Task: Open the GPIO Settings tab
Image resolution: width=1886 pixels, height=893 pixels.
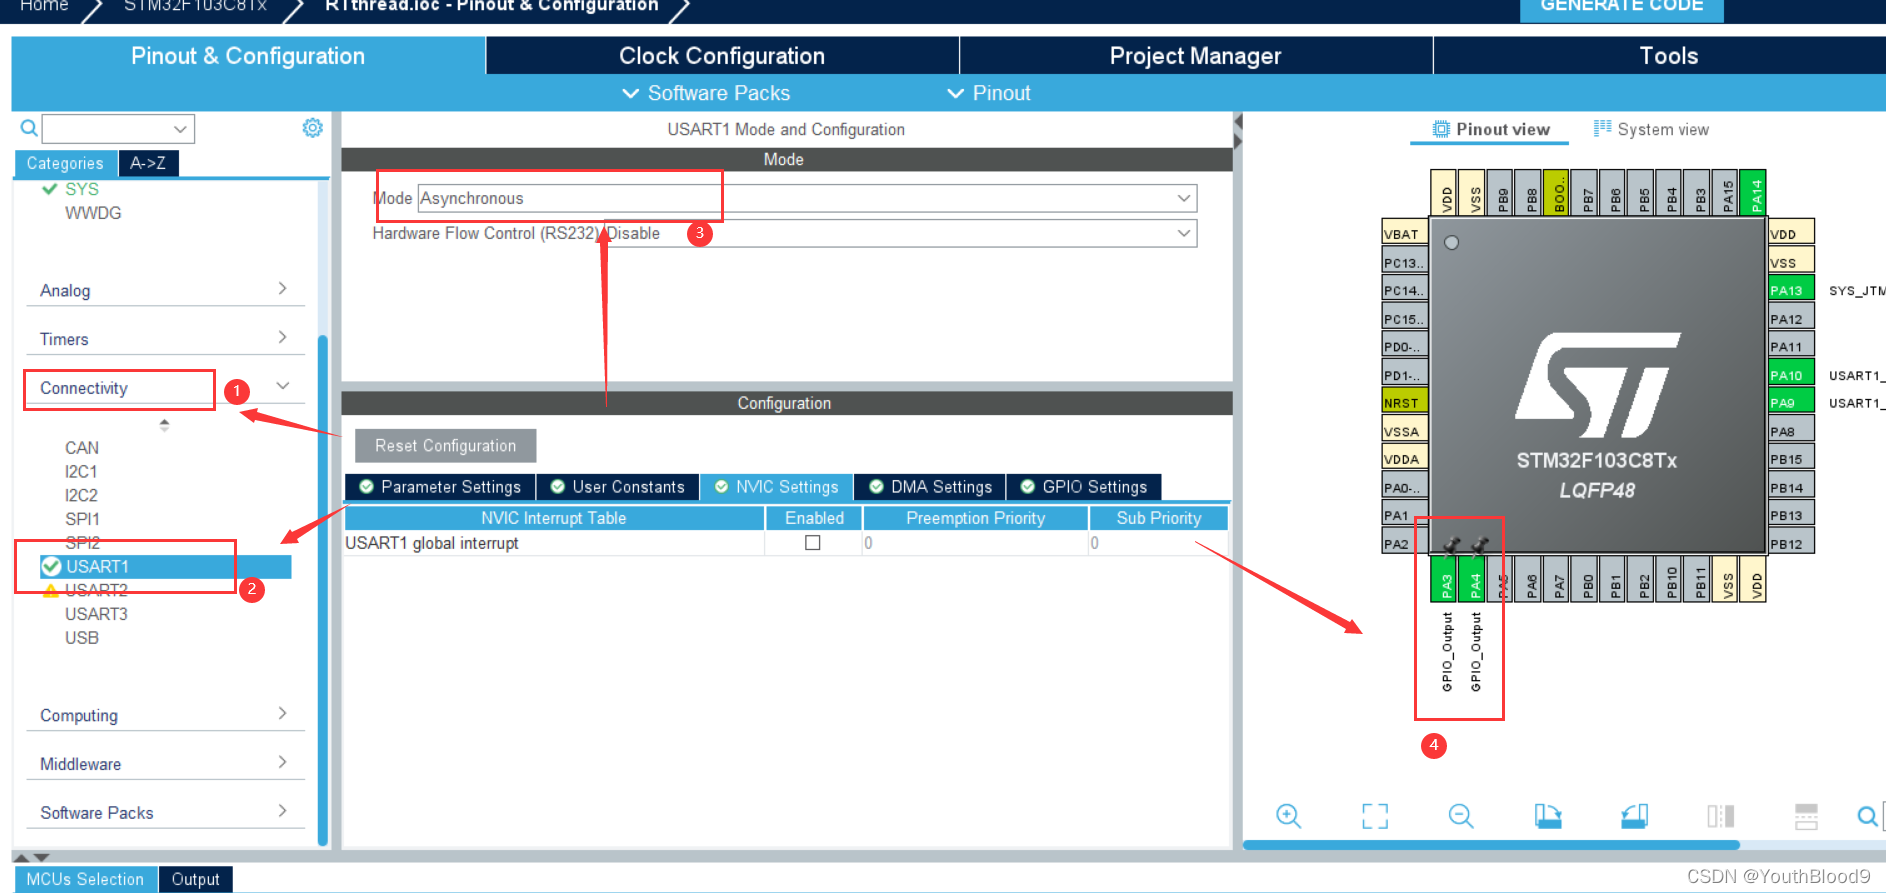Action: pos(1084,487)
